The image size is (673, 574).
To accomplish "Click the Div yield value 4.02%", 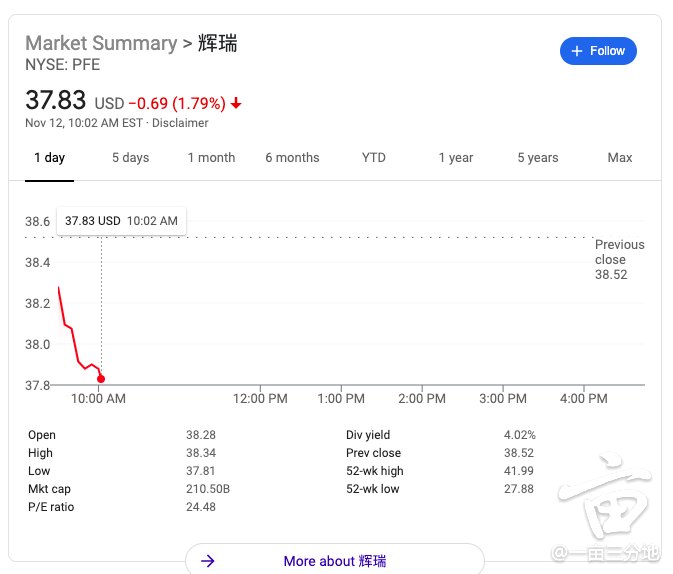I will [x=520, y=435].
